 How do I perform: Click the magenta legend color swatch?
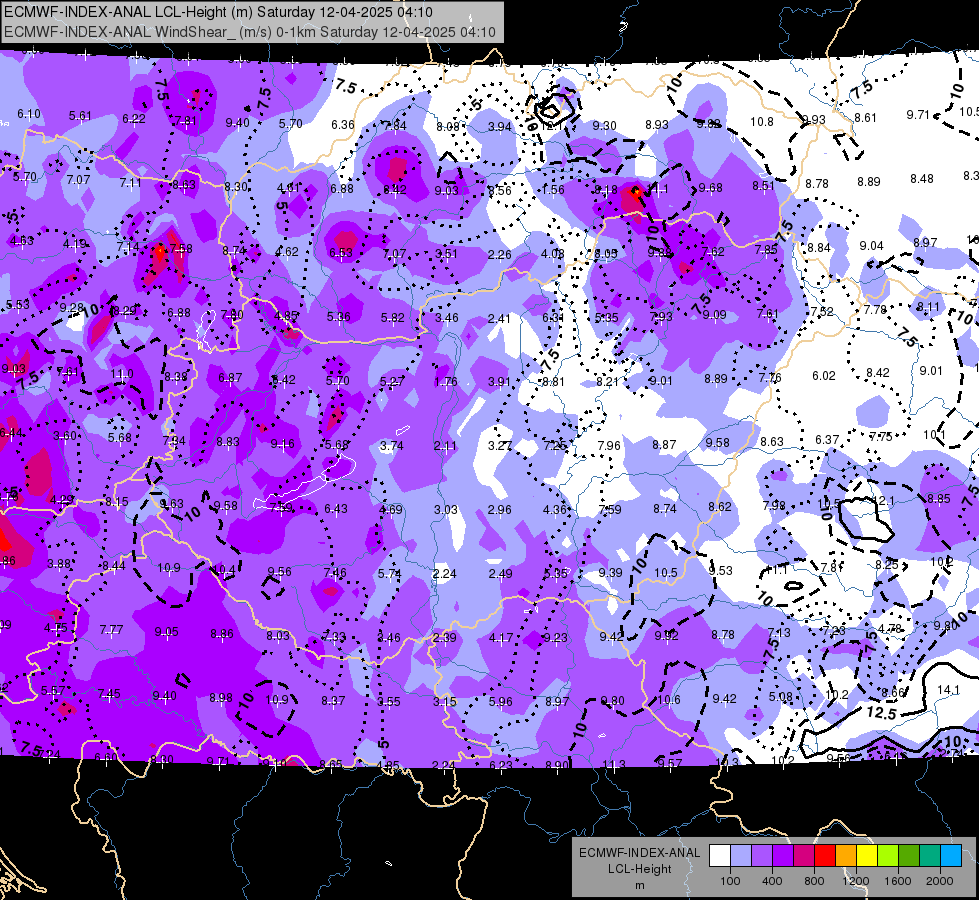pyautogui.click(x=804, y=856)
